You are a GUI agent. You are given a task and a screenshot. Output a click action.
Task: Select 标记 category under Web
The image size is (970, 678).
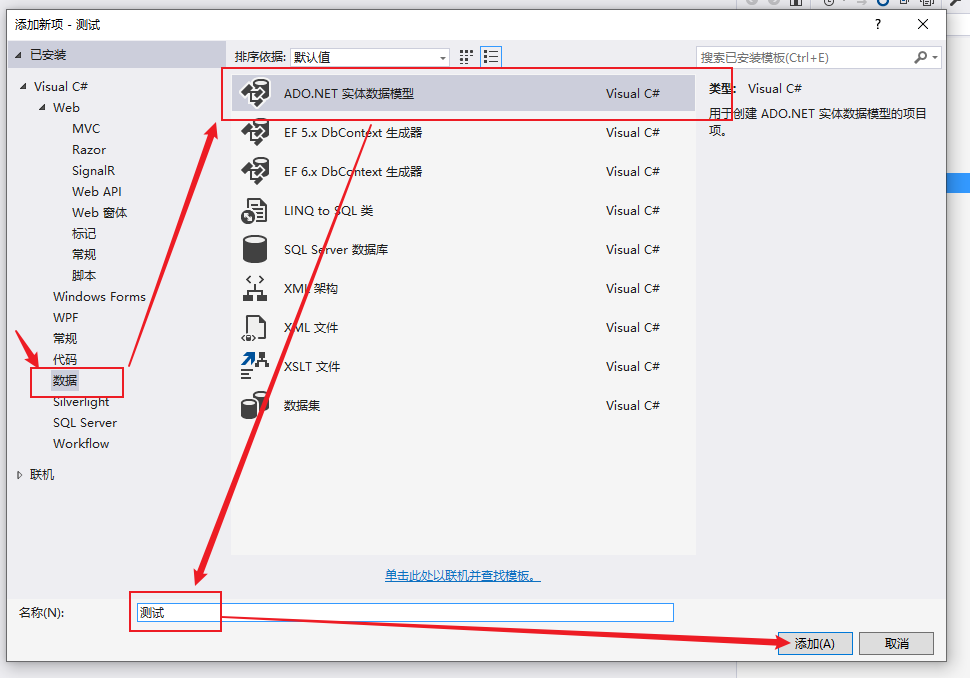pyautogui.click(x=84, y=234)
